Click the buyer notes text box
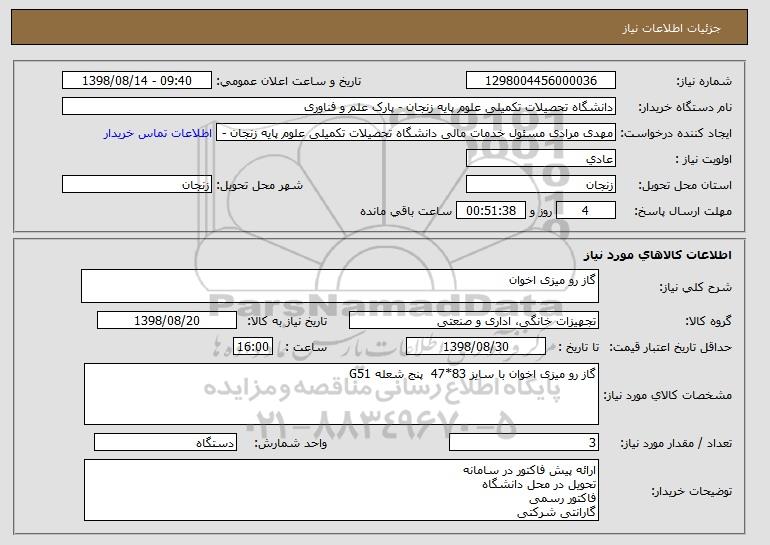This screenshot has width=770, height=545. point(341,490)
